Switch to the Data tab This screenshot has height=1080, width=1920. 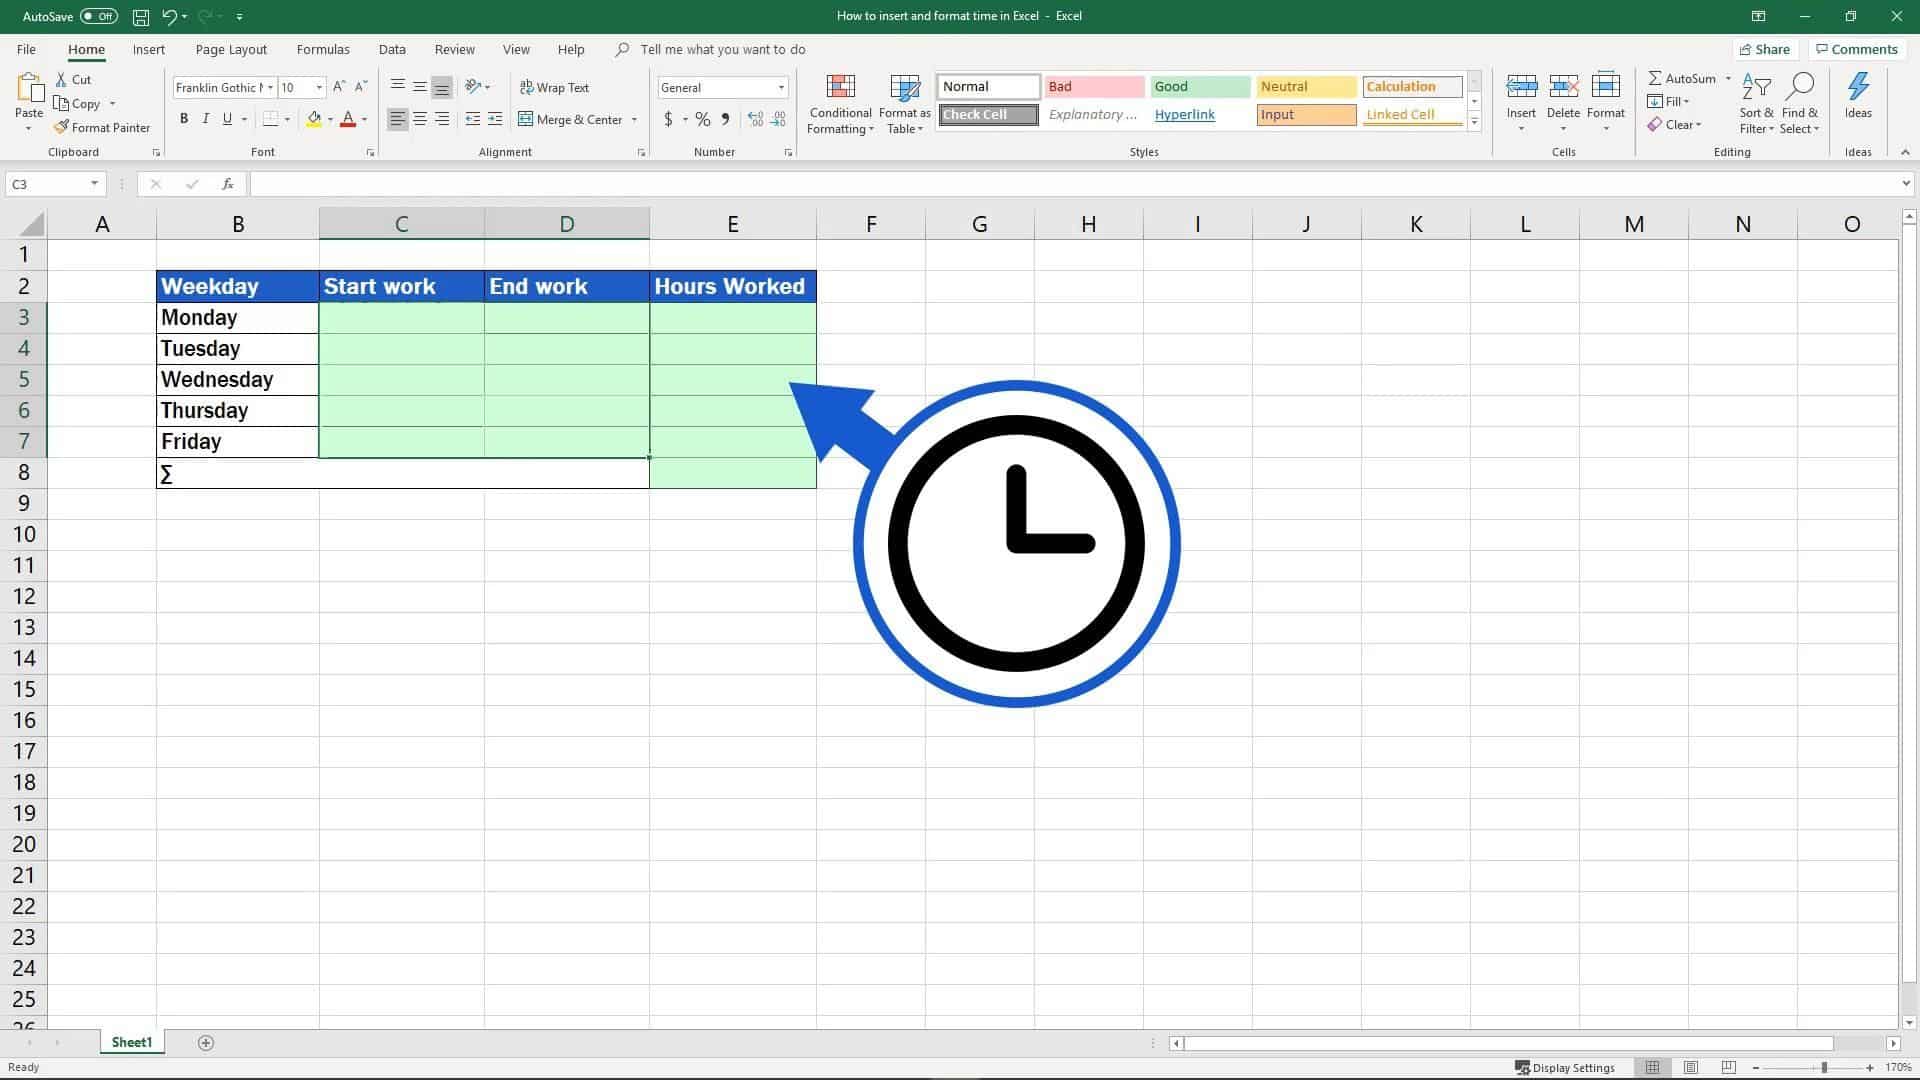point(392,49)
